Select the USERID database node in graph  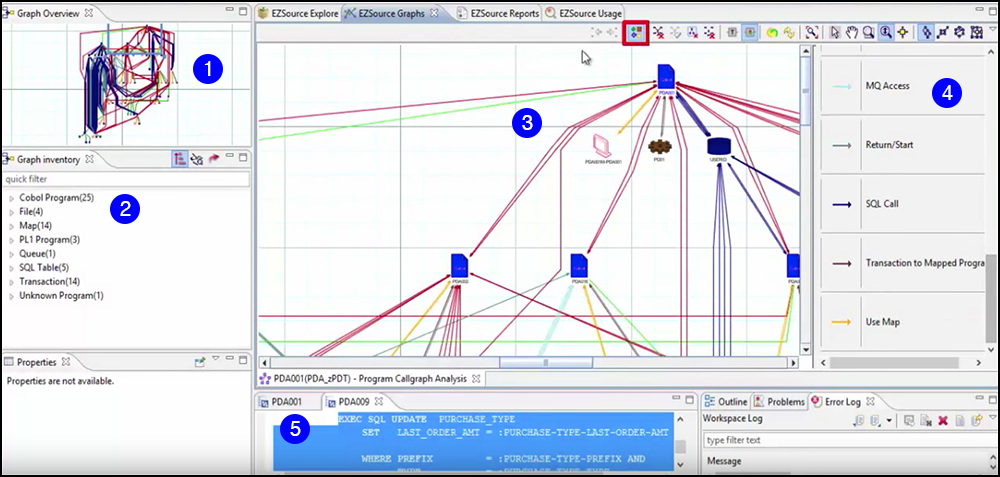pyautogui.click(x=719, y=149)
